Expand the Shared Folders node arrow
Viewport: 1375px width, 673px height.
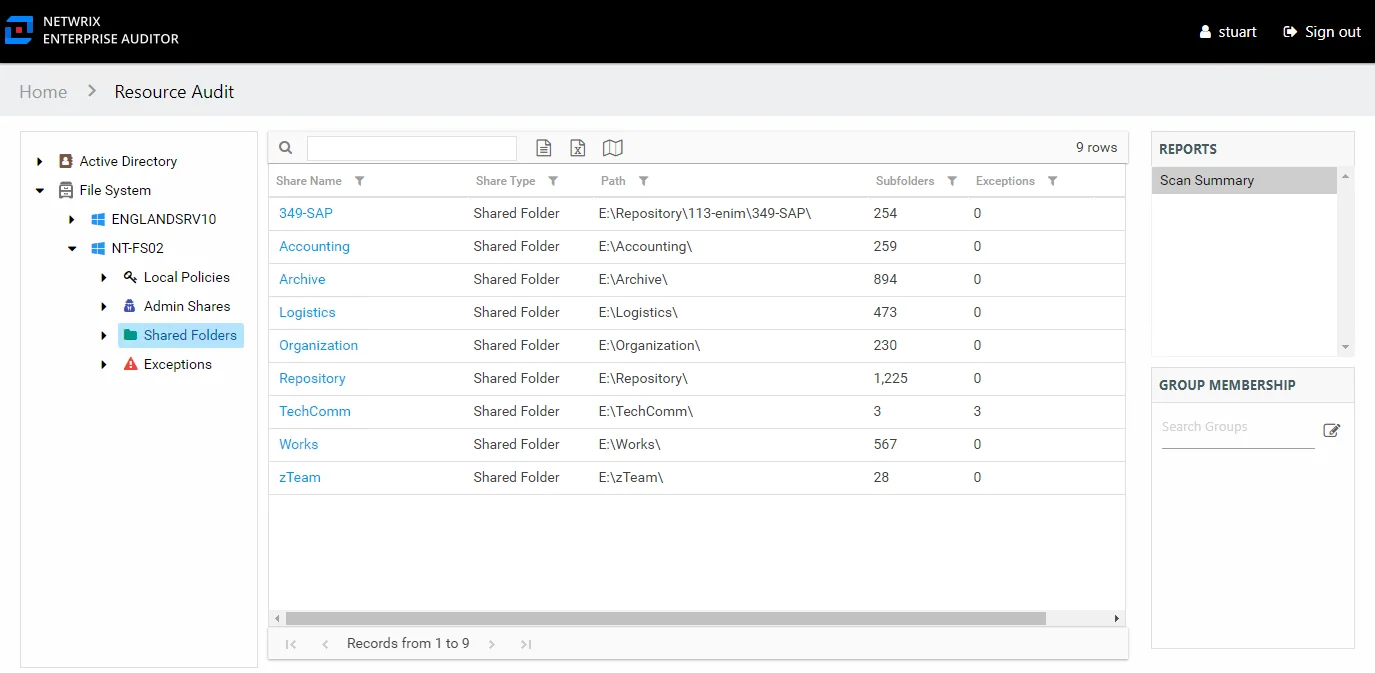(104, 335)
